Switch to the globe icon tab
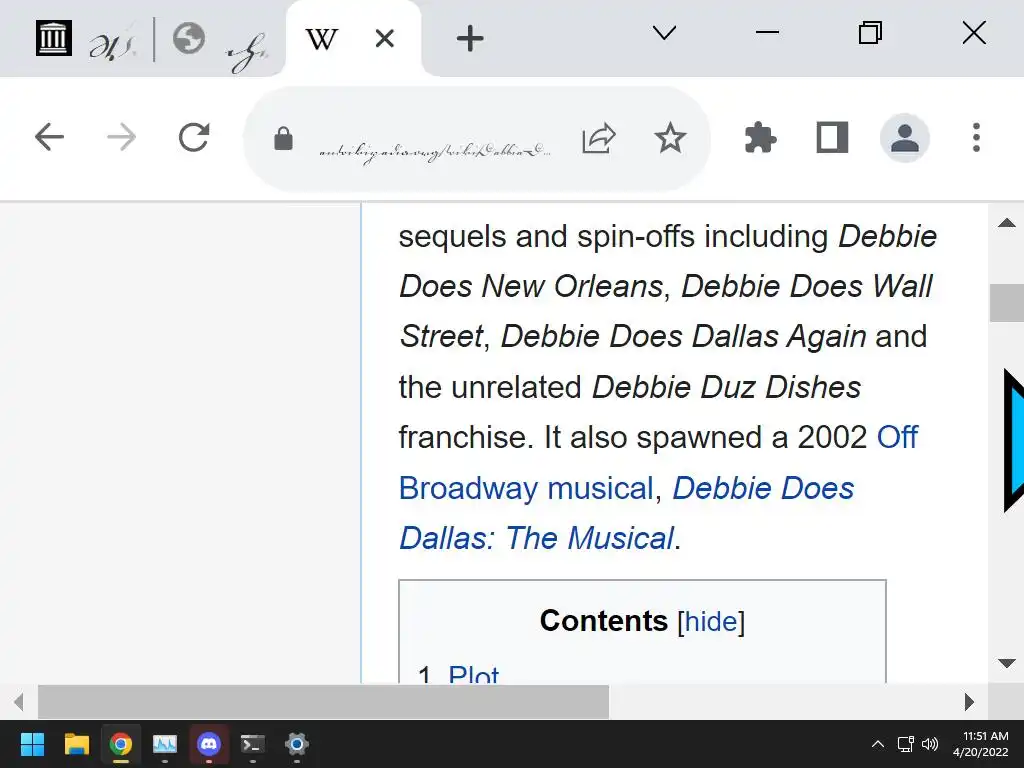 pyautogui.click(x=188, y=39)
